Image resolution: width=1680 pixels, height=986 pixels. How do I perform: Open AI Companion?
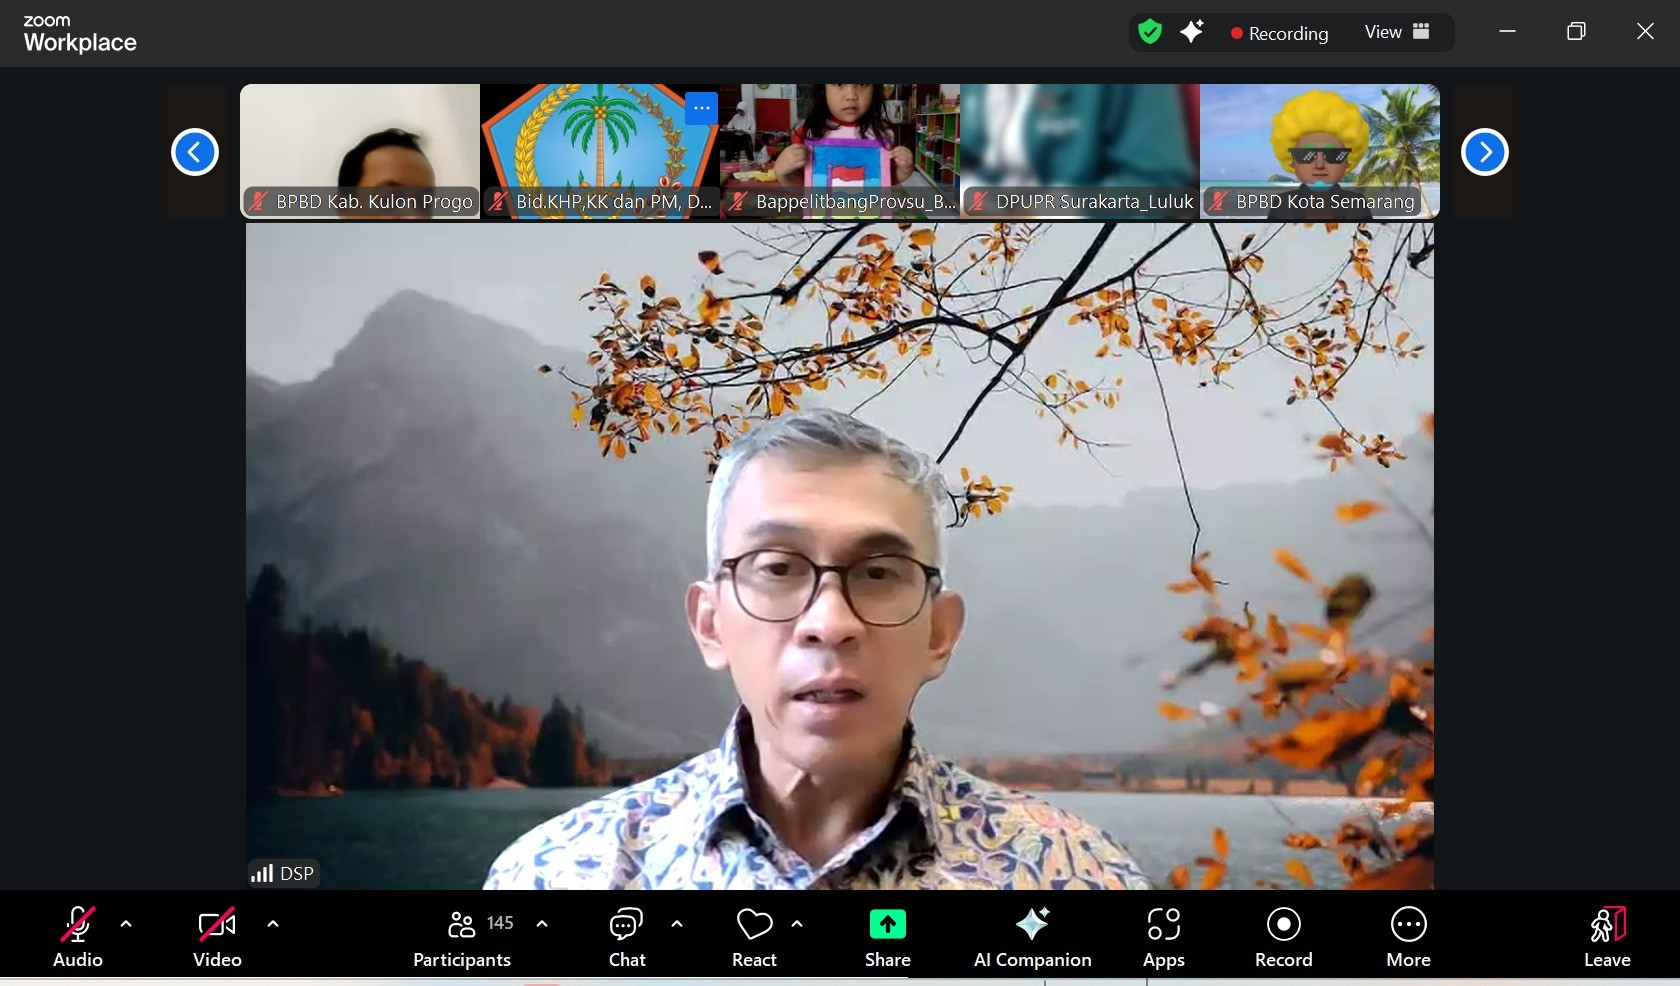(1033, 937)
